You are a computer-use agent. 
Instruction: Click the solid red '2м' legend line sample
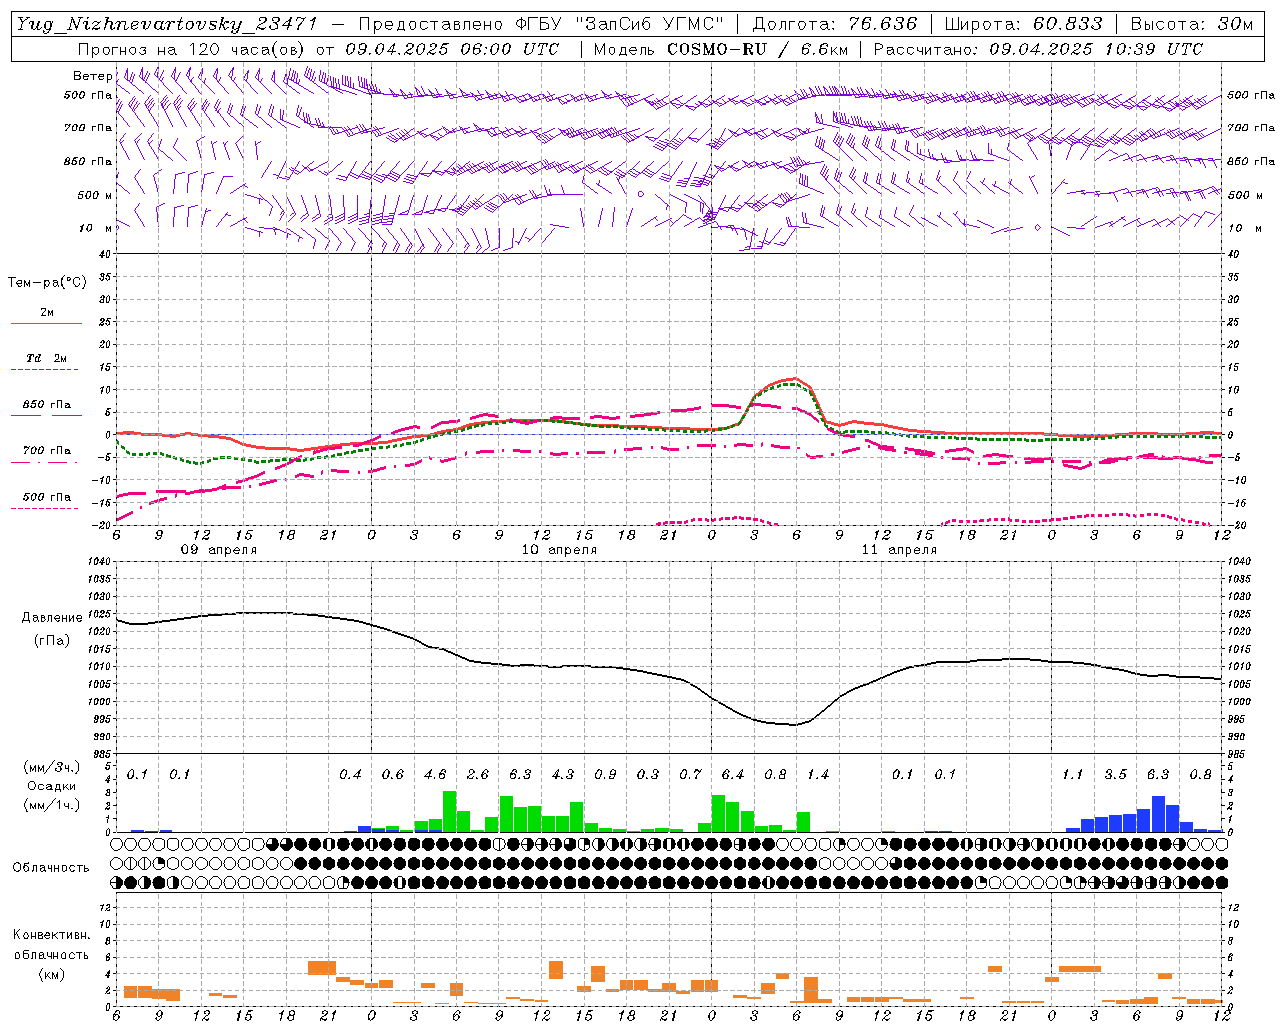(47, 324)
